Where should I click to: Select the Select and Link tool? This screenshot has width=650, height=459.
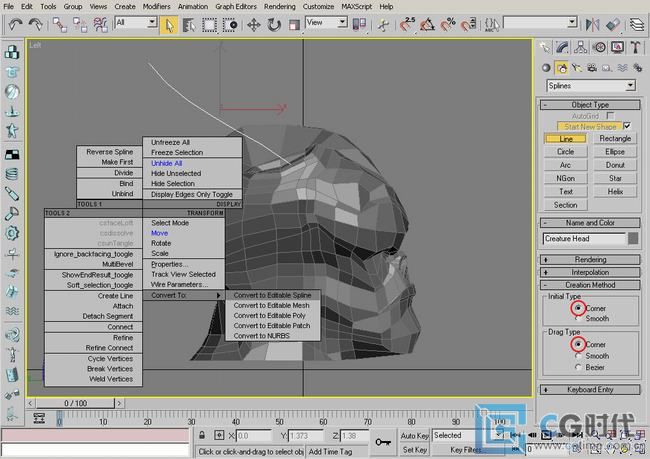(60, 25)
